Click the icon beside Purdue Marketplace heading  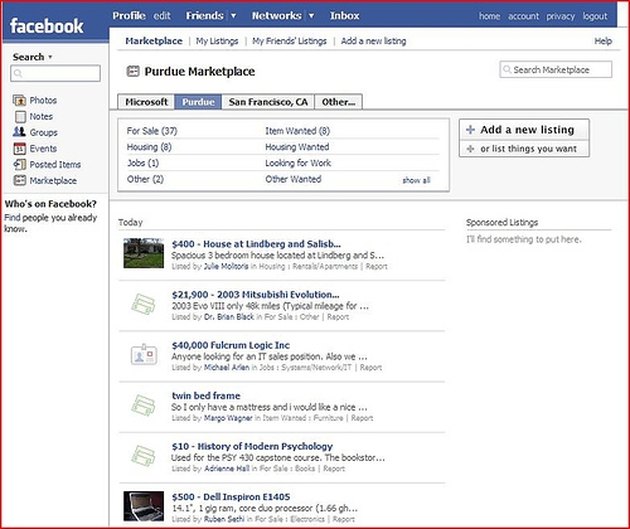tap(133, 71)
